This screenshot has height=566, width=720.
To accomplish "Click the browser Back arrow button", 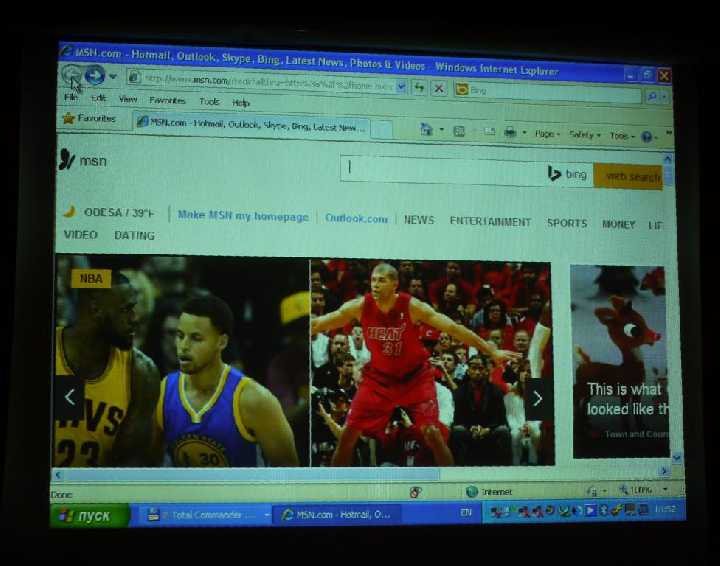I will click(72, 74).
